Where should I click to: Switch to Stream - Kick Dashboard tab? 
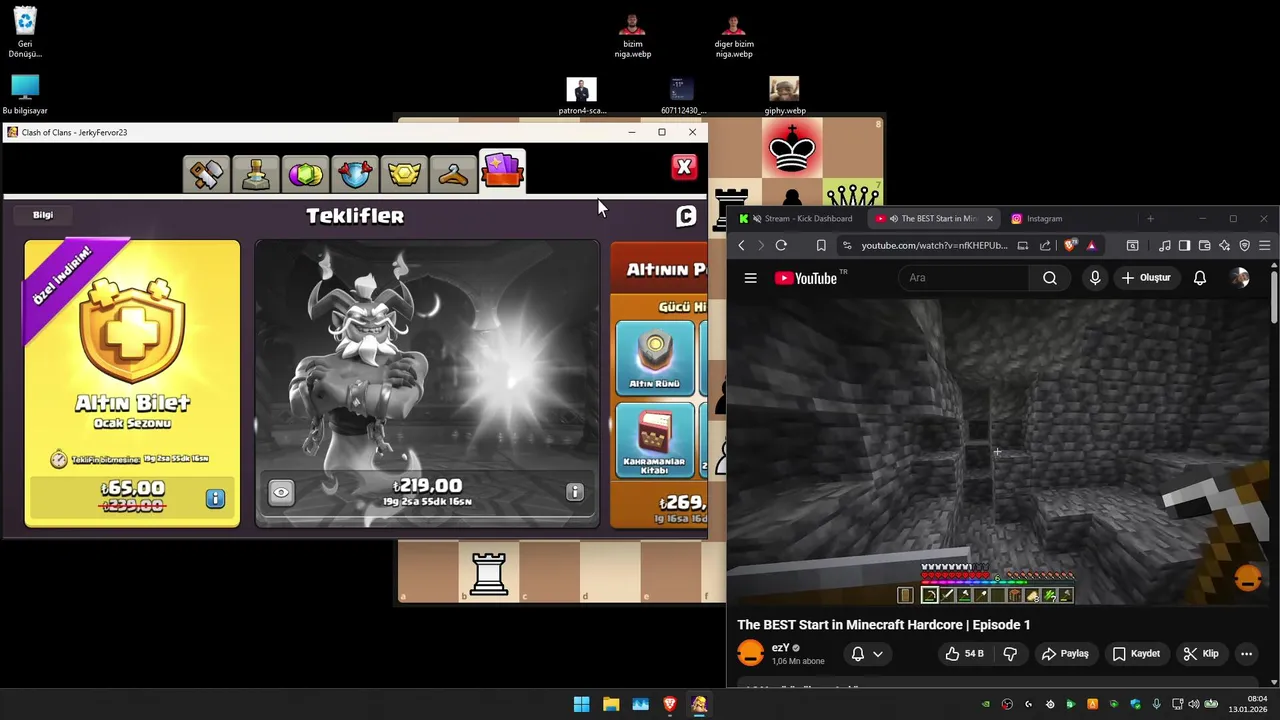[x=800, y=218]
